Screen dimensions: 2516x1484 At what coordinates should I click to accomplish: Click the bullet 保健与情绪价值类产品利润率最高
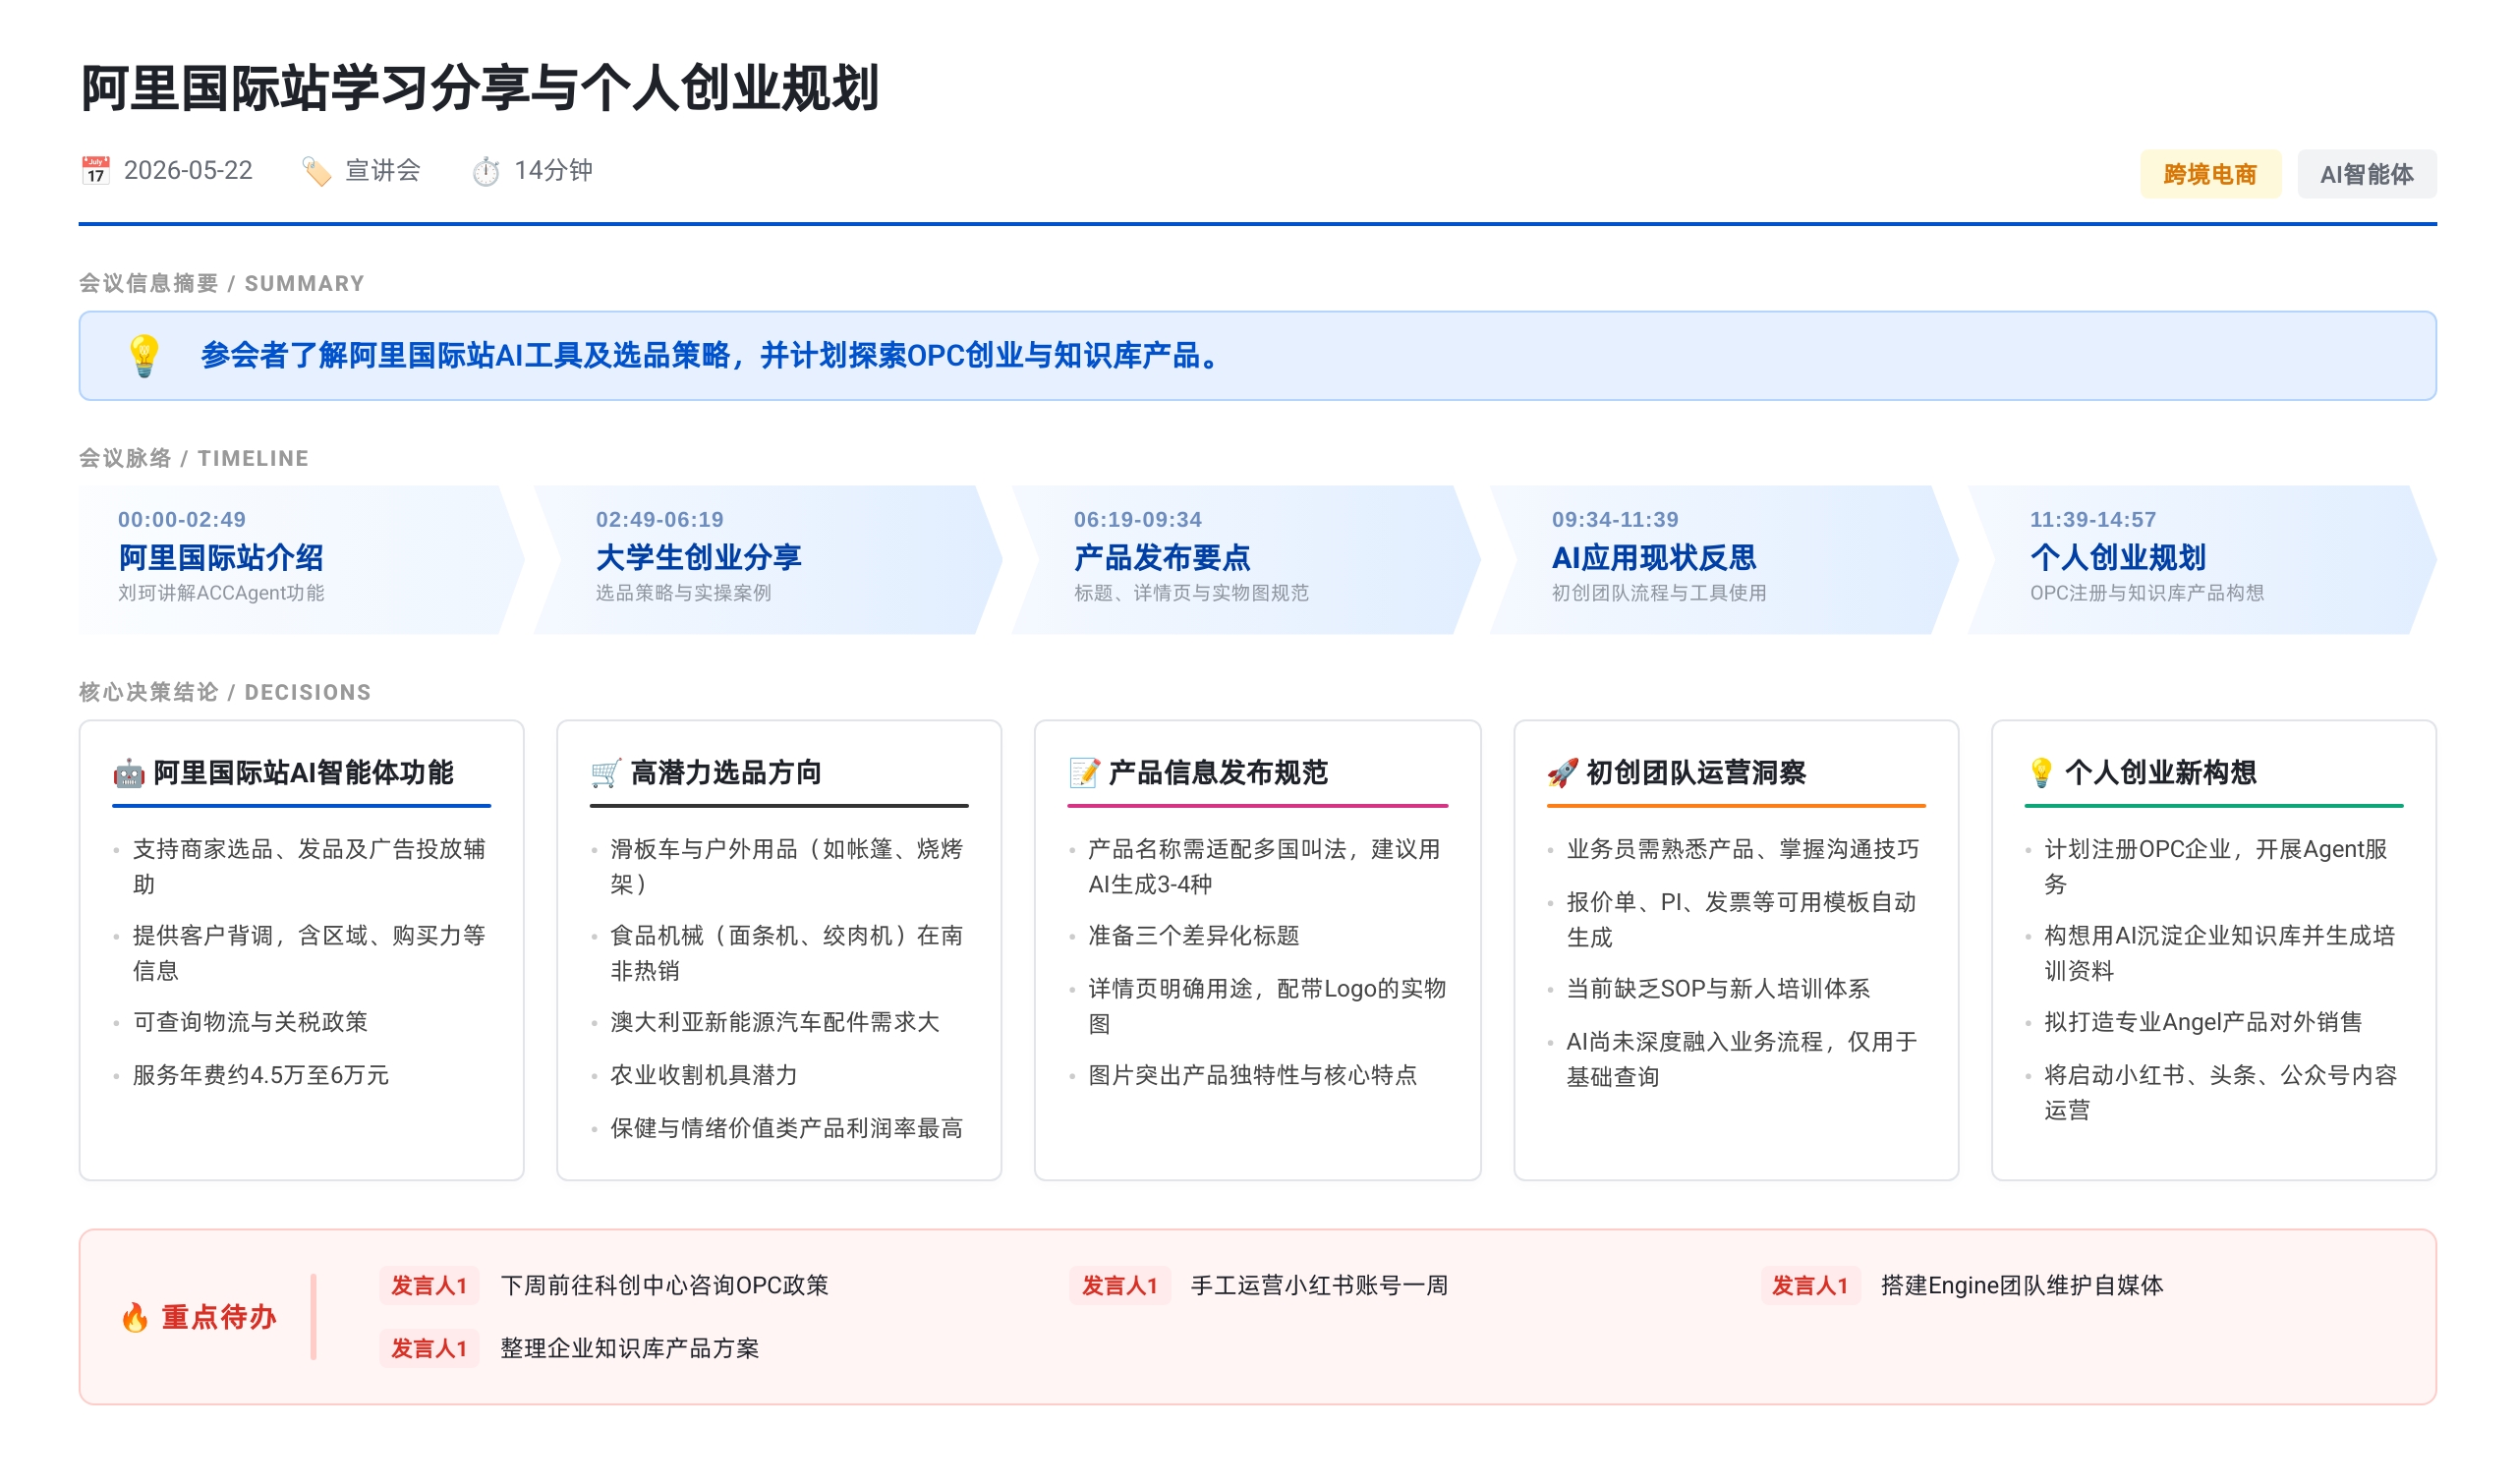(787, 1128)
